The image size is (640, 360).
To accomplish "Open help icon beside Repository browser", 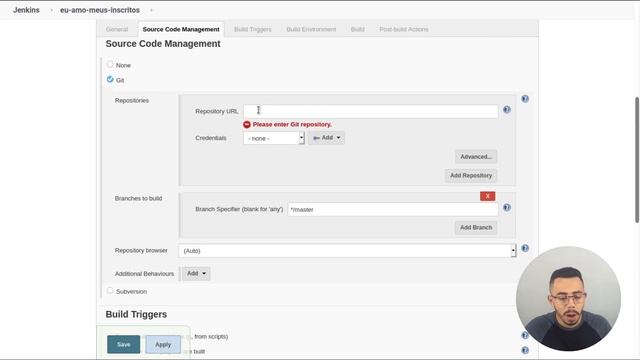I will coord(525,248).
